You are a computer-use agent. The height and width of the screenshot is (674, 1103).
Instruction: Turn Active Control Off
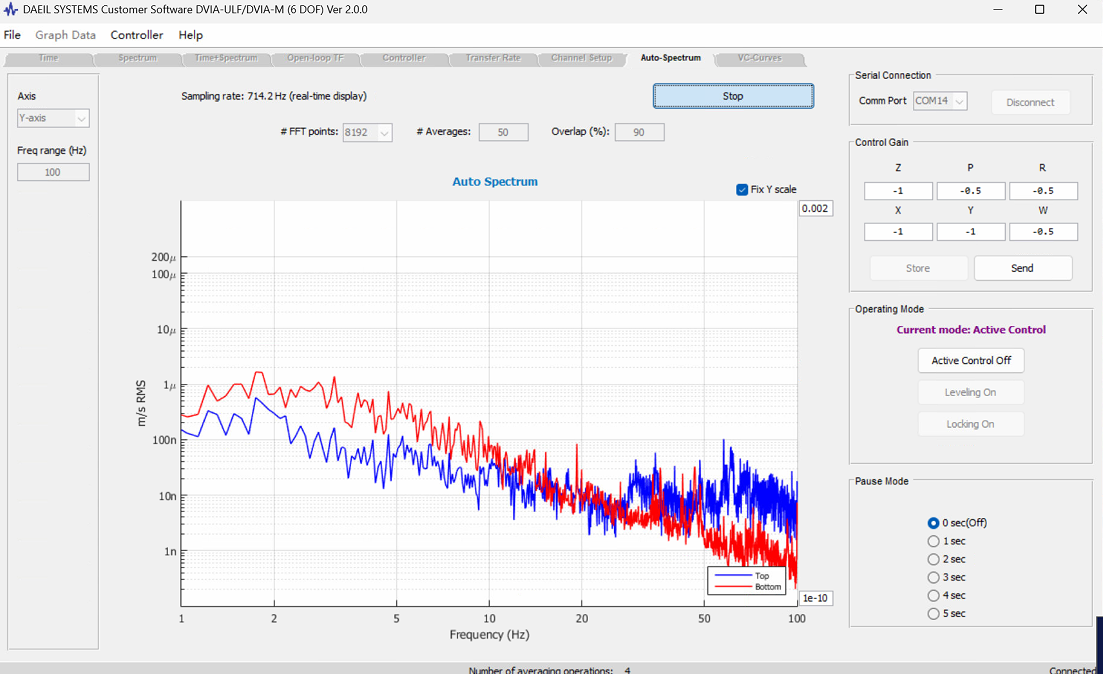click(971, 360)
